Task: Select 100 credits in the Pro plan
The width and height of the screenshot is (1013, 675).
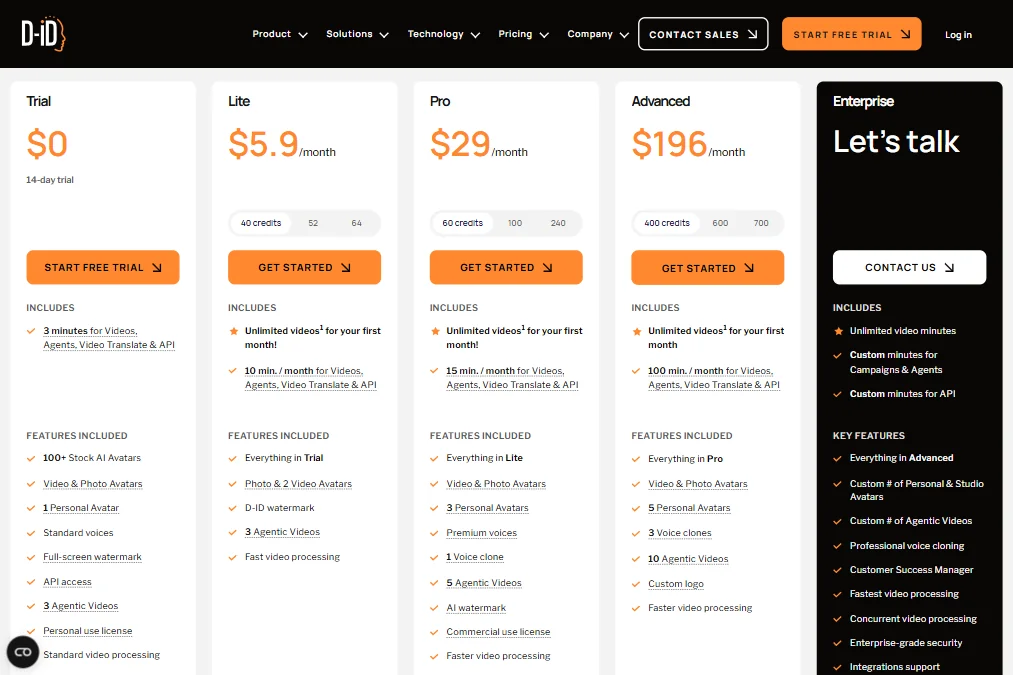Action: pos(515,223)
